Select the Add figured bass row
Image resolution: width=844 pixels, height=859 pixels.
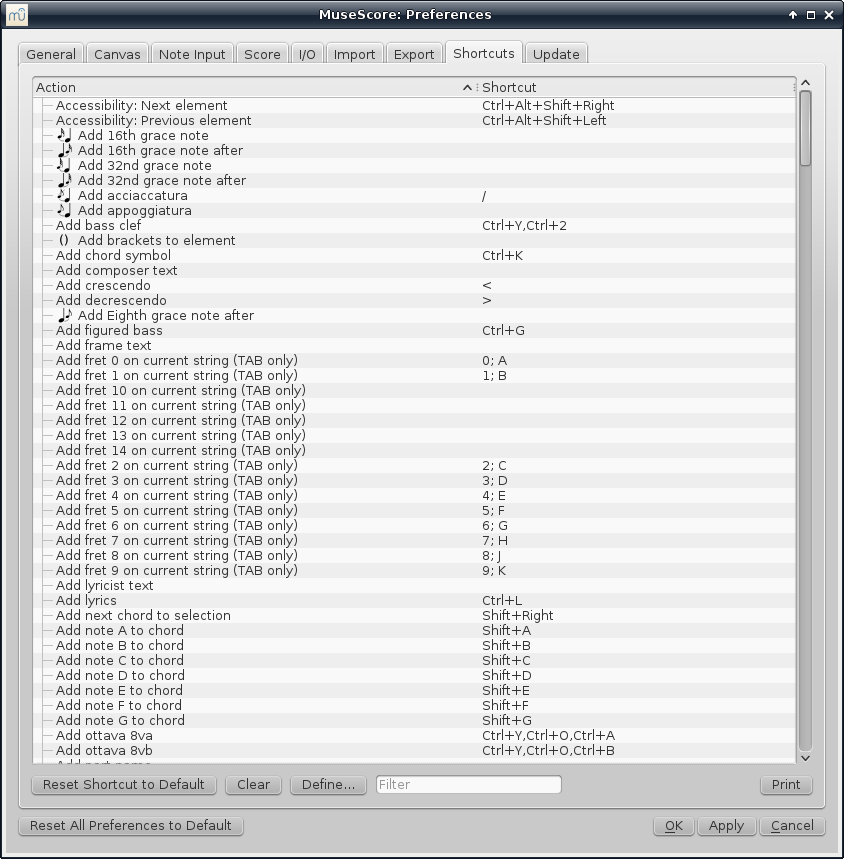coord(414,330)
